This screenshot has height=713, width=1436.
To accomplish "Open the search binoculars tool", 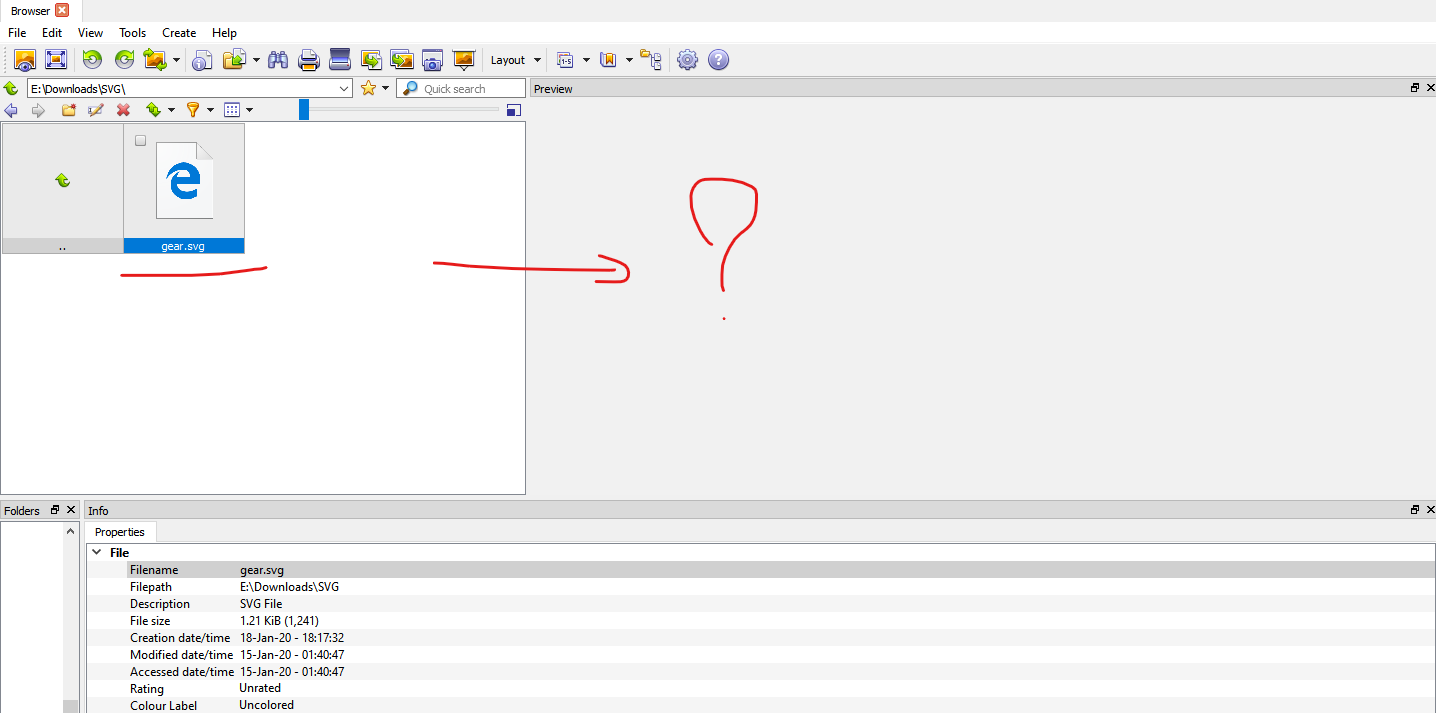I will click(x=278, y=60).
